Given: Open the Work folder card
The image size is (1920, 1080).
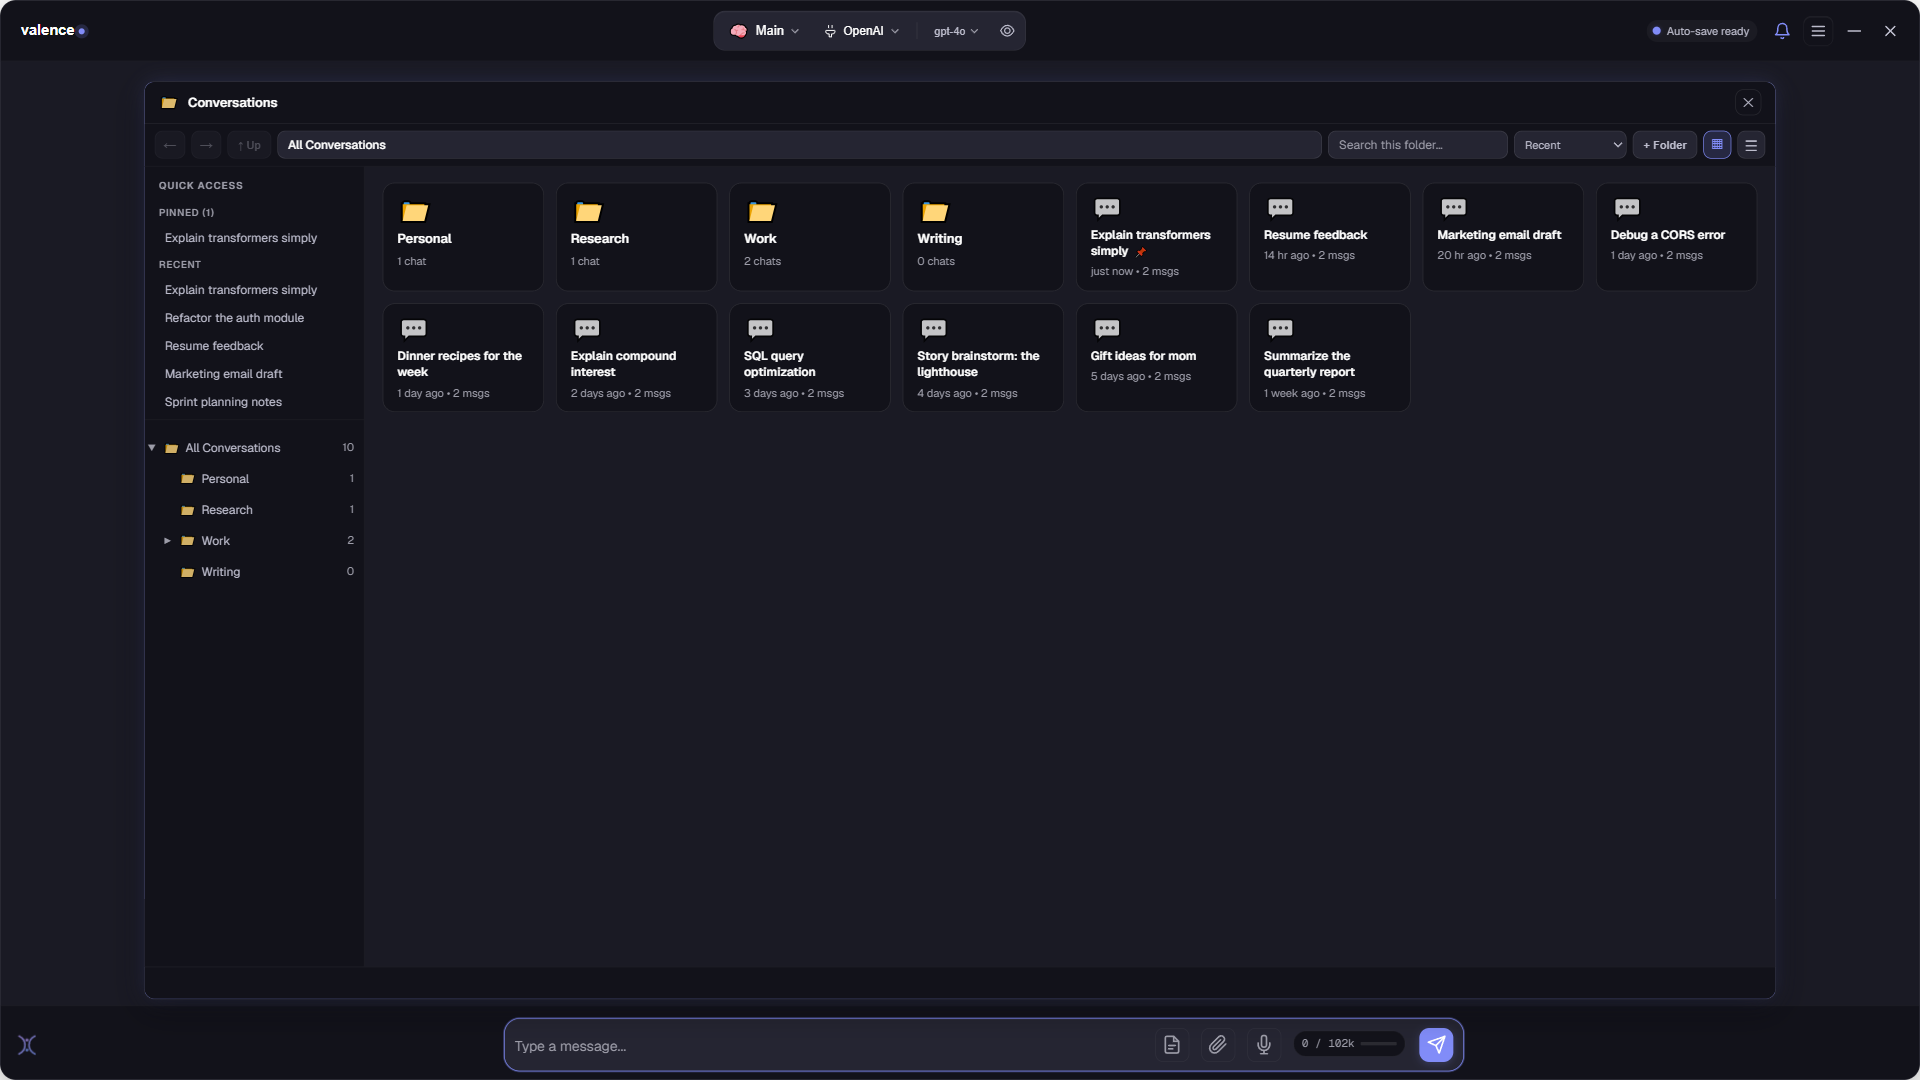Looking at the screenshot, I should coord(810,237).
